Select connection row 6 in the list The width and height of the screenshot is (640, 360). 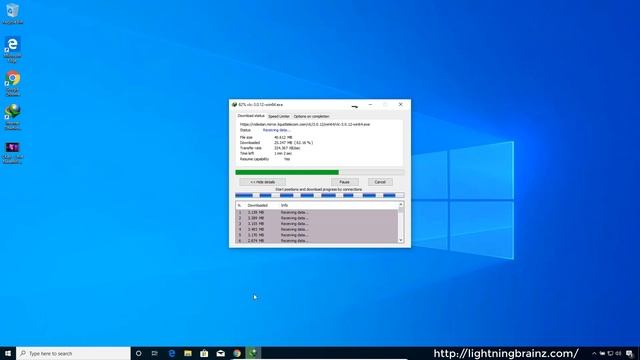point(317,241)
